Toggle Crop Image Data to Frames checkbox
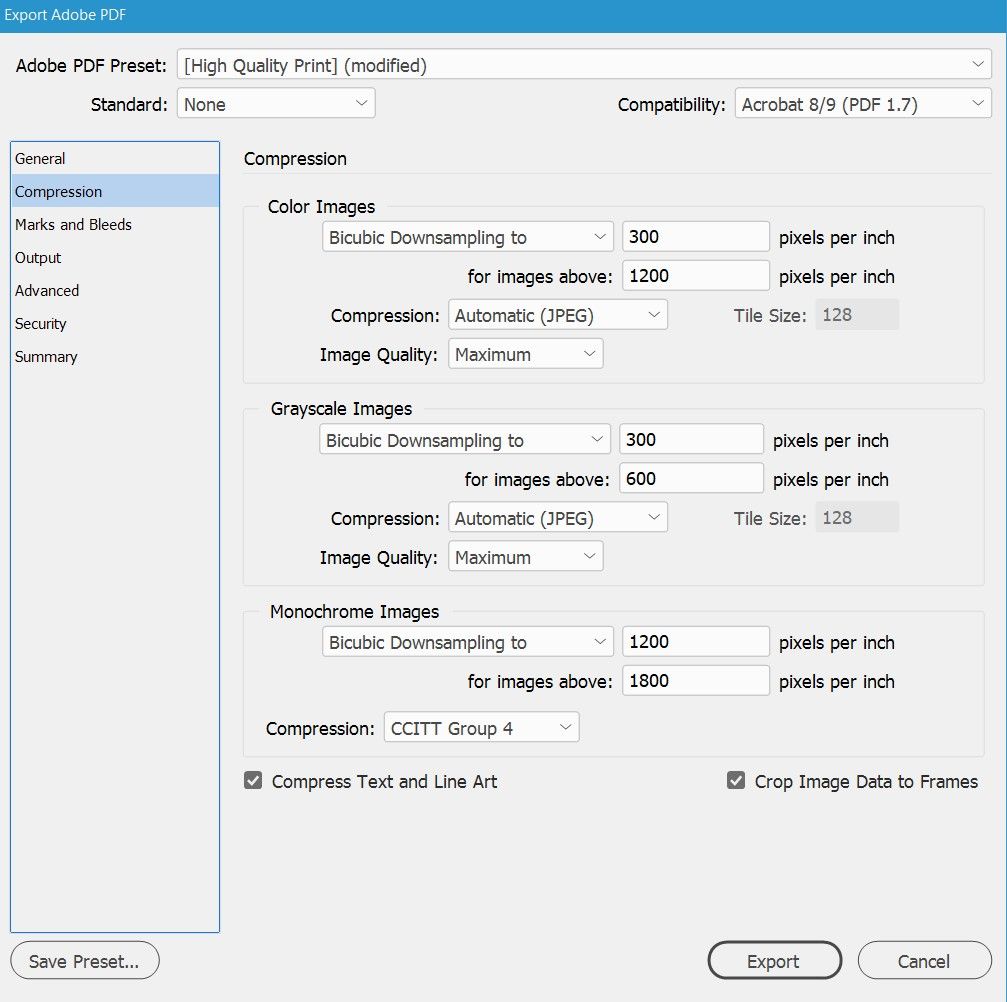The height and width of the screenshot is (1002, 1007). point(736,780)
